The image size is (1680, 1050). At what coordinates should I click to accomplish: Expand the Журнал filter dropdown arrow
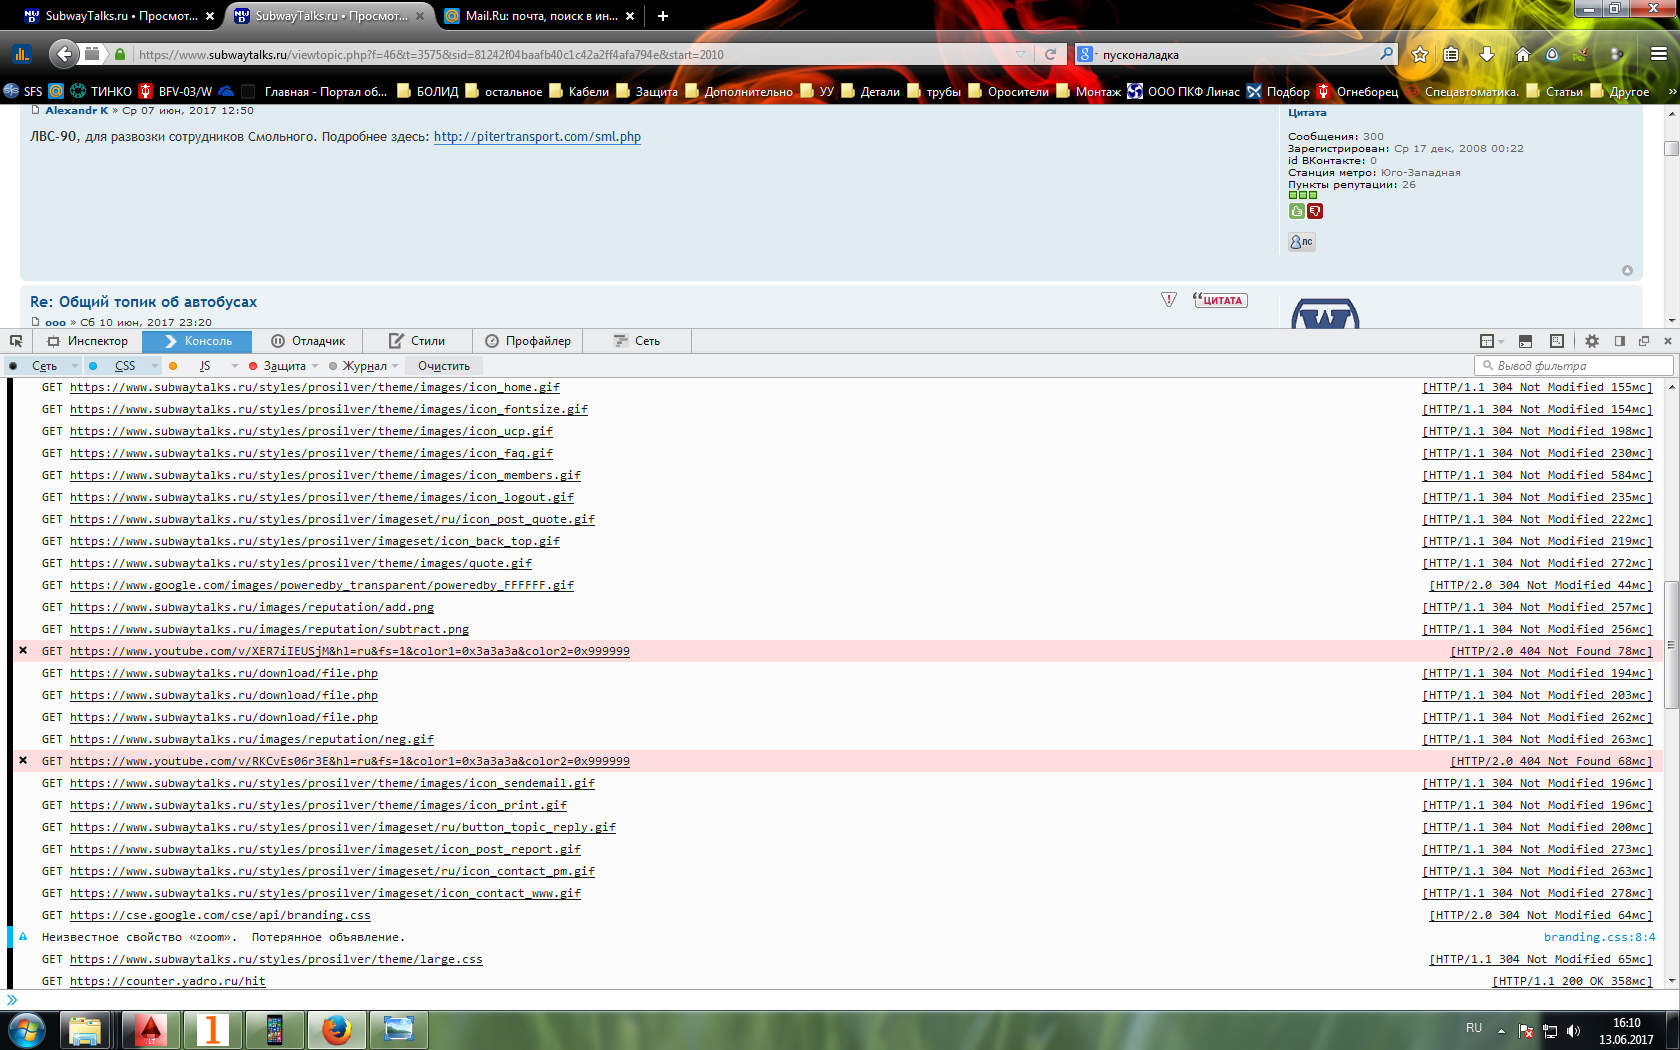point(395,366)
